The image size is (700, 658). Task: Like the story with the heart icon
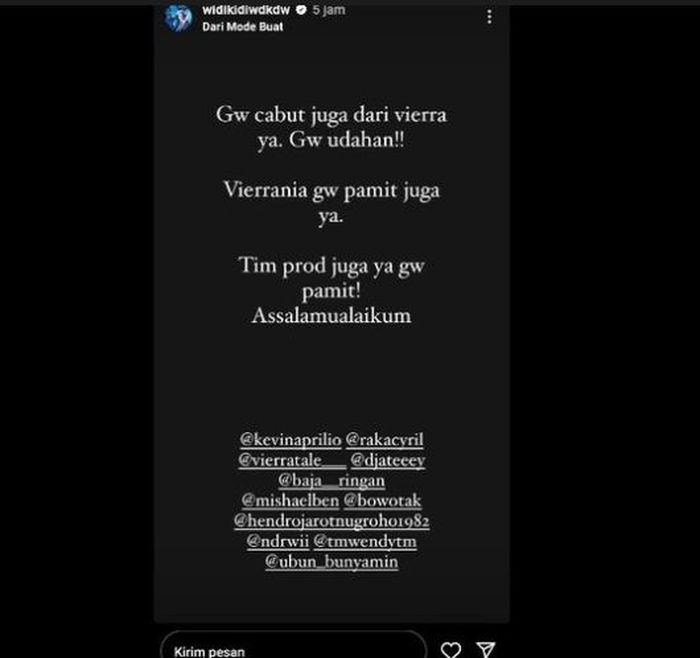[x=450, y=650]
